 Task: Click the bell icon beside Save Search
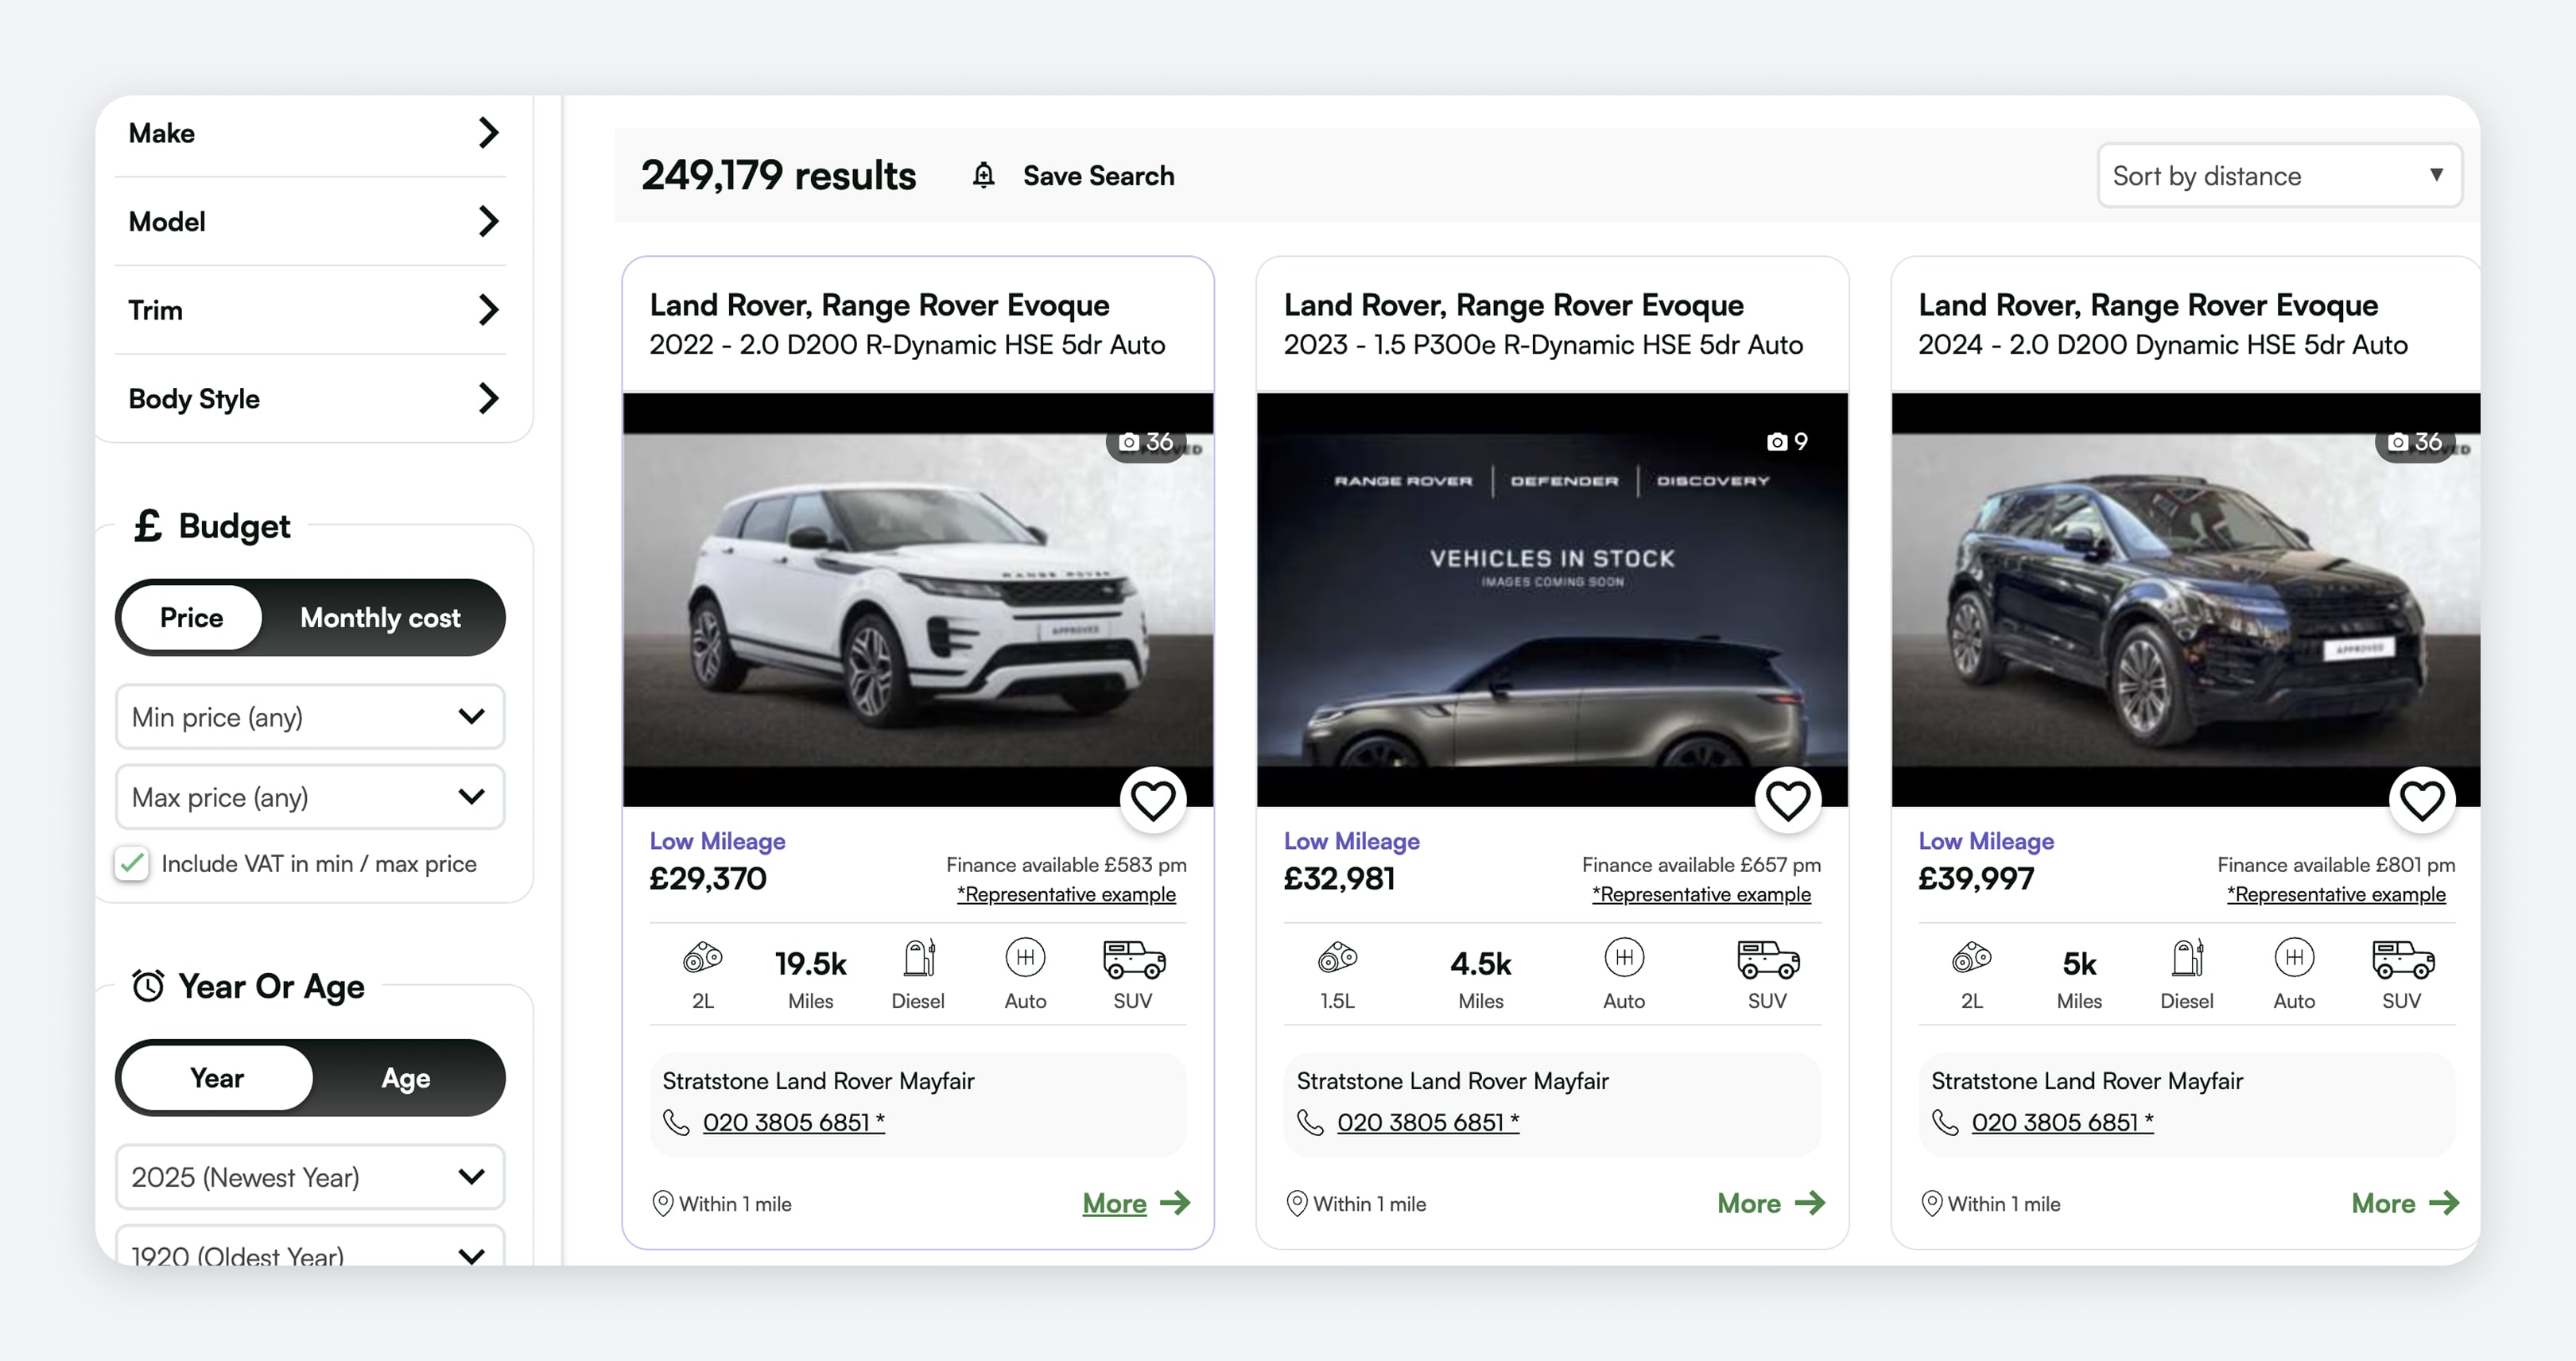(x=983, y=176)
